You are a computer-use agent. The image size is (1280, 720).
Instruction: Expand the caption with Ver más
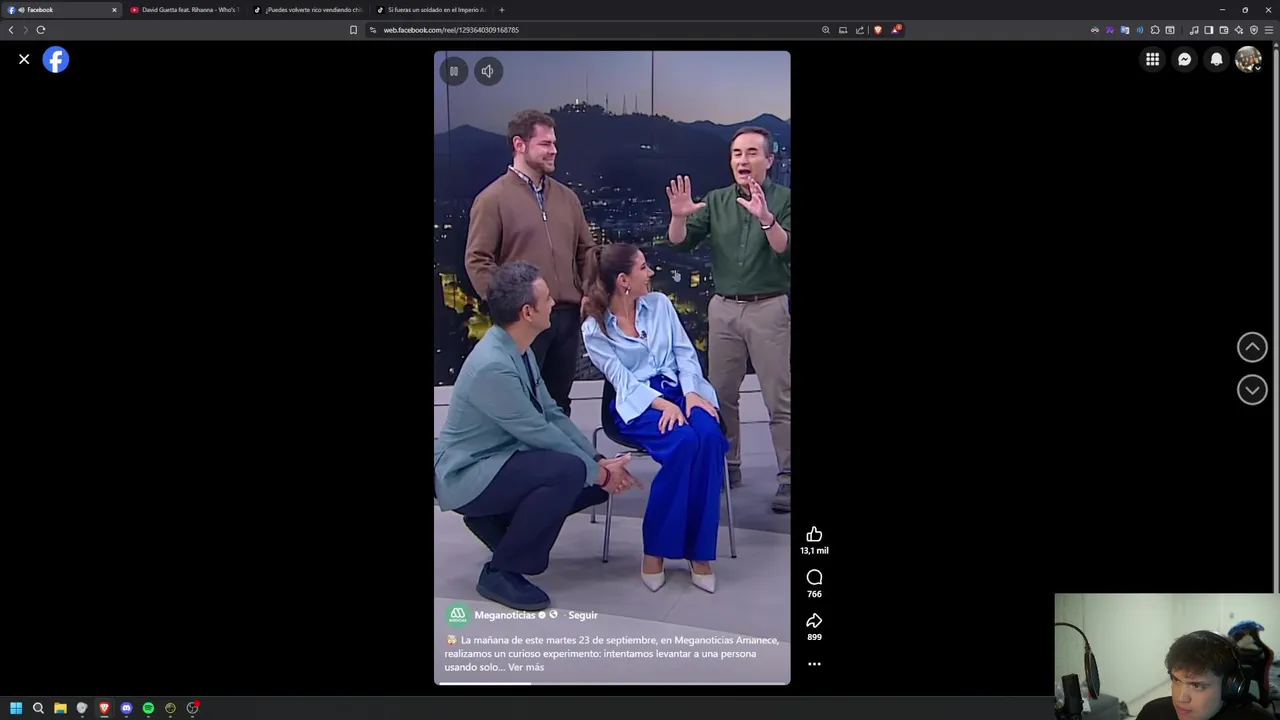tap(526, 667)
